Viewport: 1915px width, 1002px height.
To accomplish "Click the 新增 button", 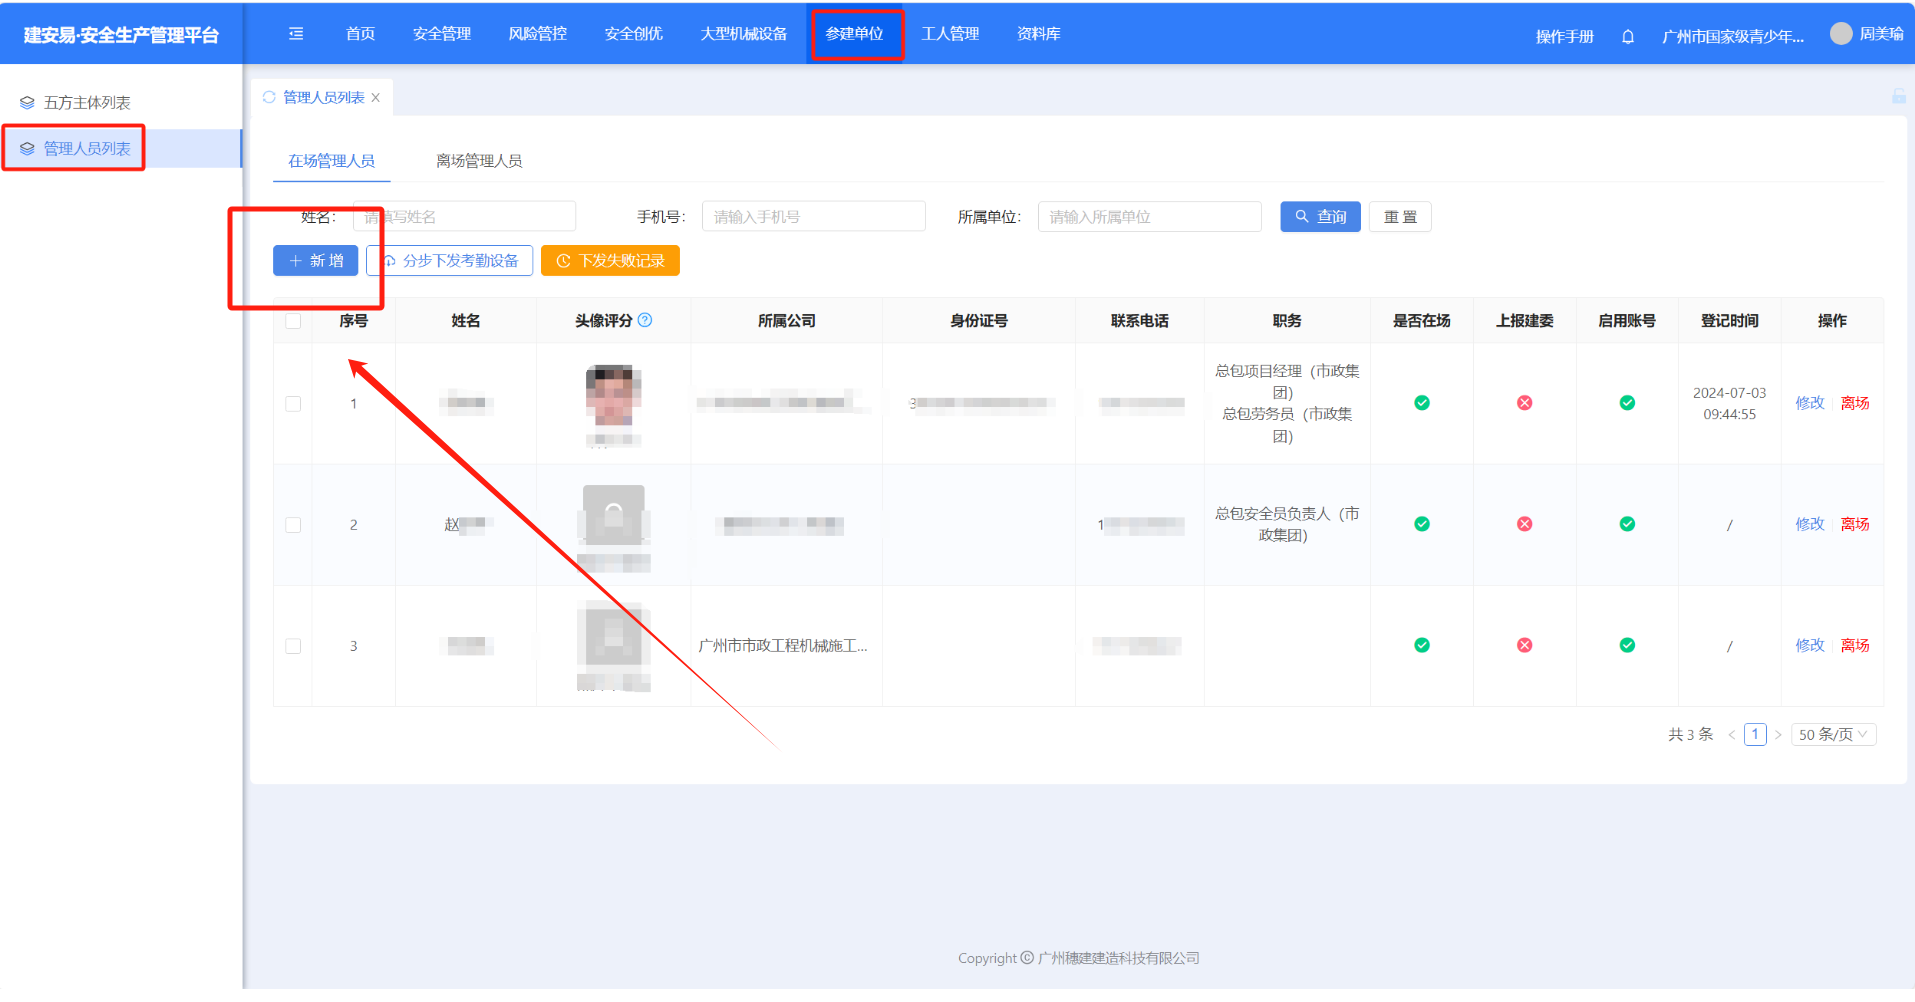I will click(x=316, y=261).
